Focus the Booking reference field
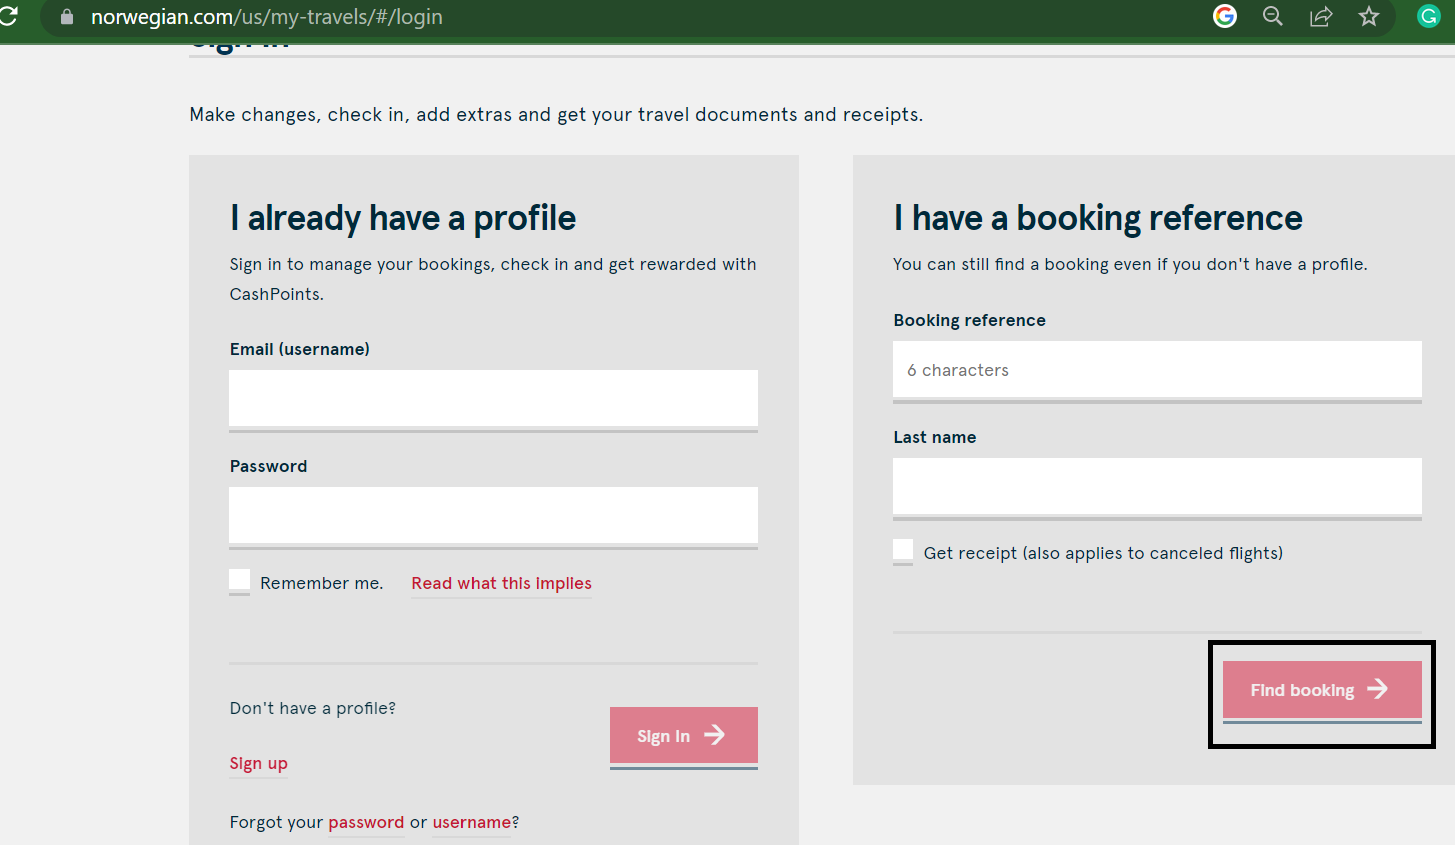The width and height of the screenshot is (1455, 845). [x=1157, y=370]
